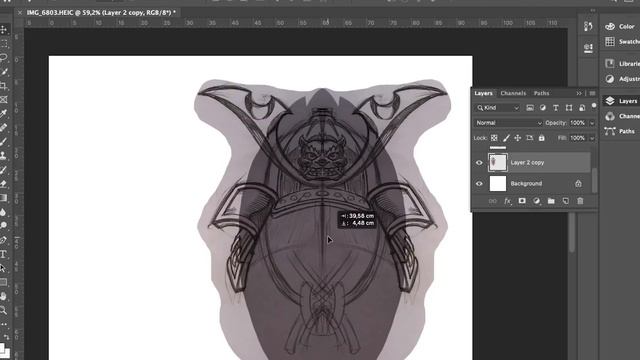Select the Path Selection tool
Viewport: 640px width, 360px height.
coord(4,268)
